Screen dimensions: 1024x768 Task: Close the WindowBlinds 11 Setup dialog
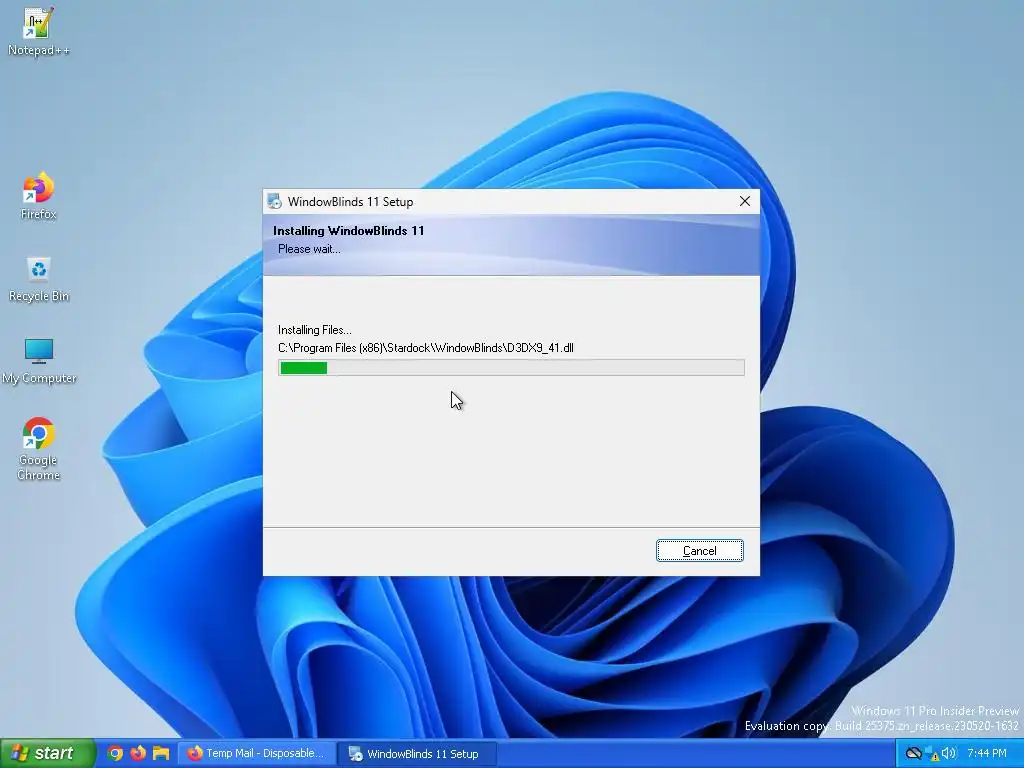[744, 201]
